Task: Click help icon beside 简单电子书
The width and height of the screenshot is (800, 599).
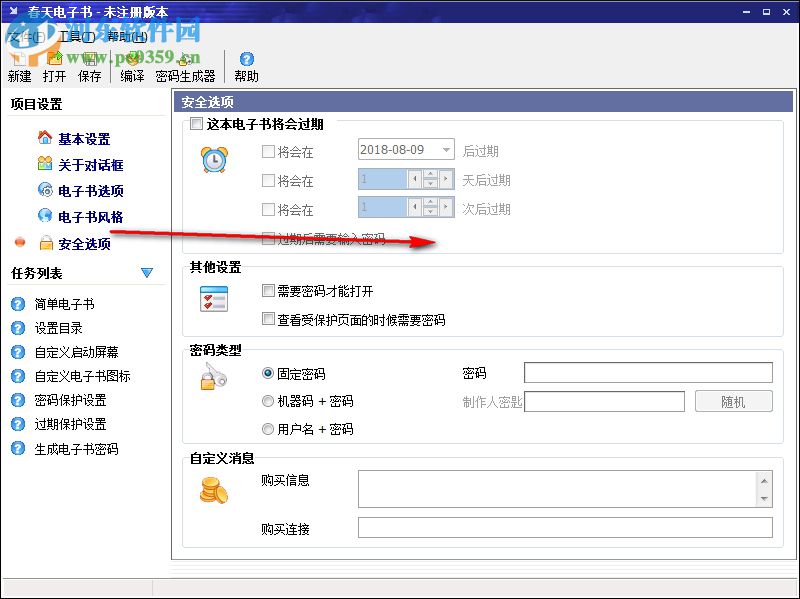Action: [18, 304]
